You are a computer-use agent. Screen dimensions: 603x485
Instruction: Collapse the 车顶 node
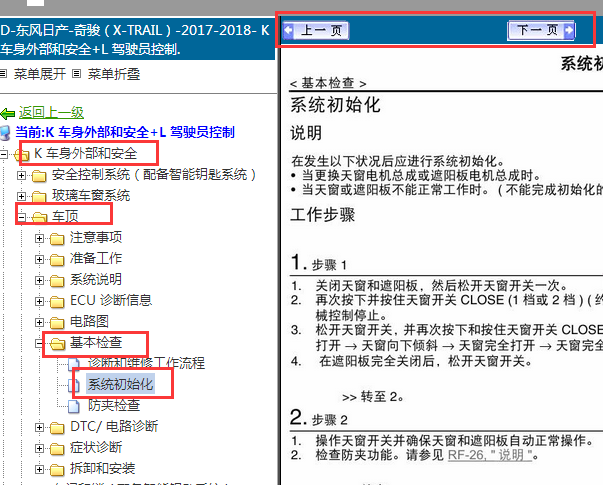tap(22, 217)
